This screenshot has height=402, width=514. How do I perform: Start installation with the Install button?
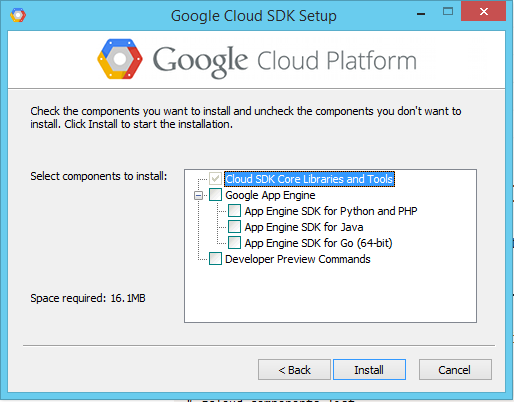(369, 369)
